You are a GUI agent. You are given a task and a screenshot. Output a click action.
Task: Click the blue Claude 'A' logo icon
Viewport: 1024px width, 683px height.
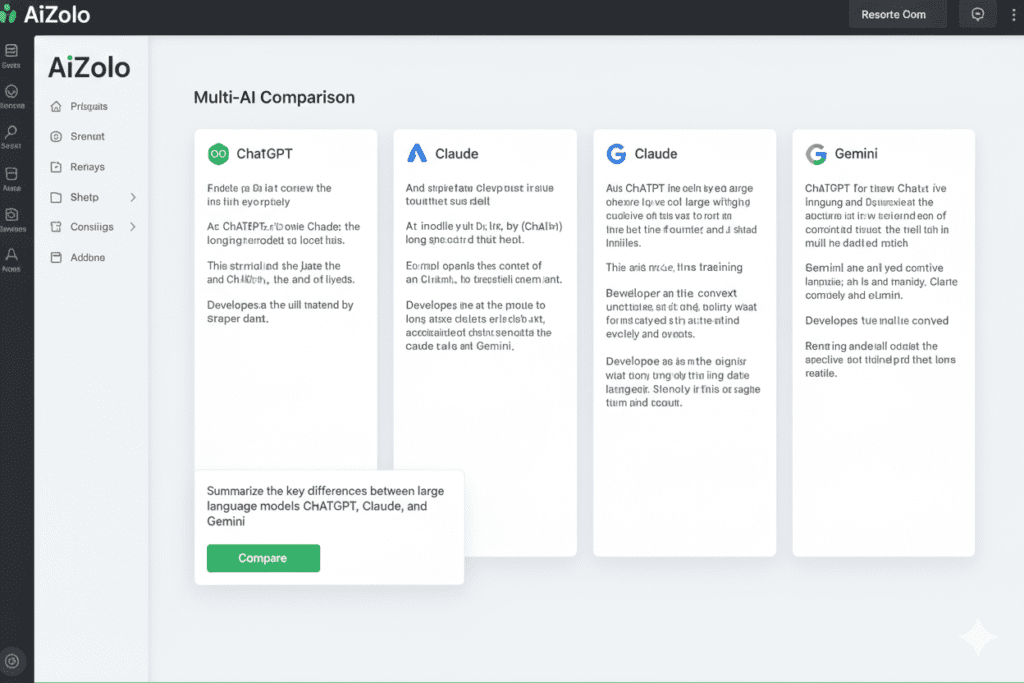coord(417,154)
